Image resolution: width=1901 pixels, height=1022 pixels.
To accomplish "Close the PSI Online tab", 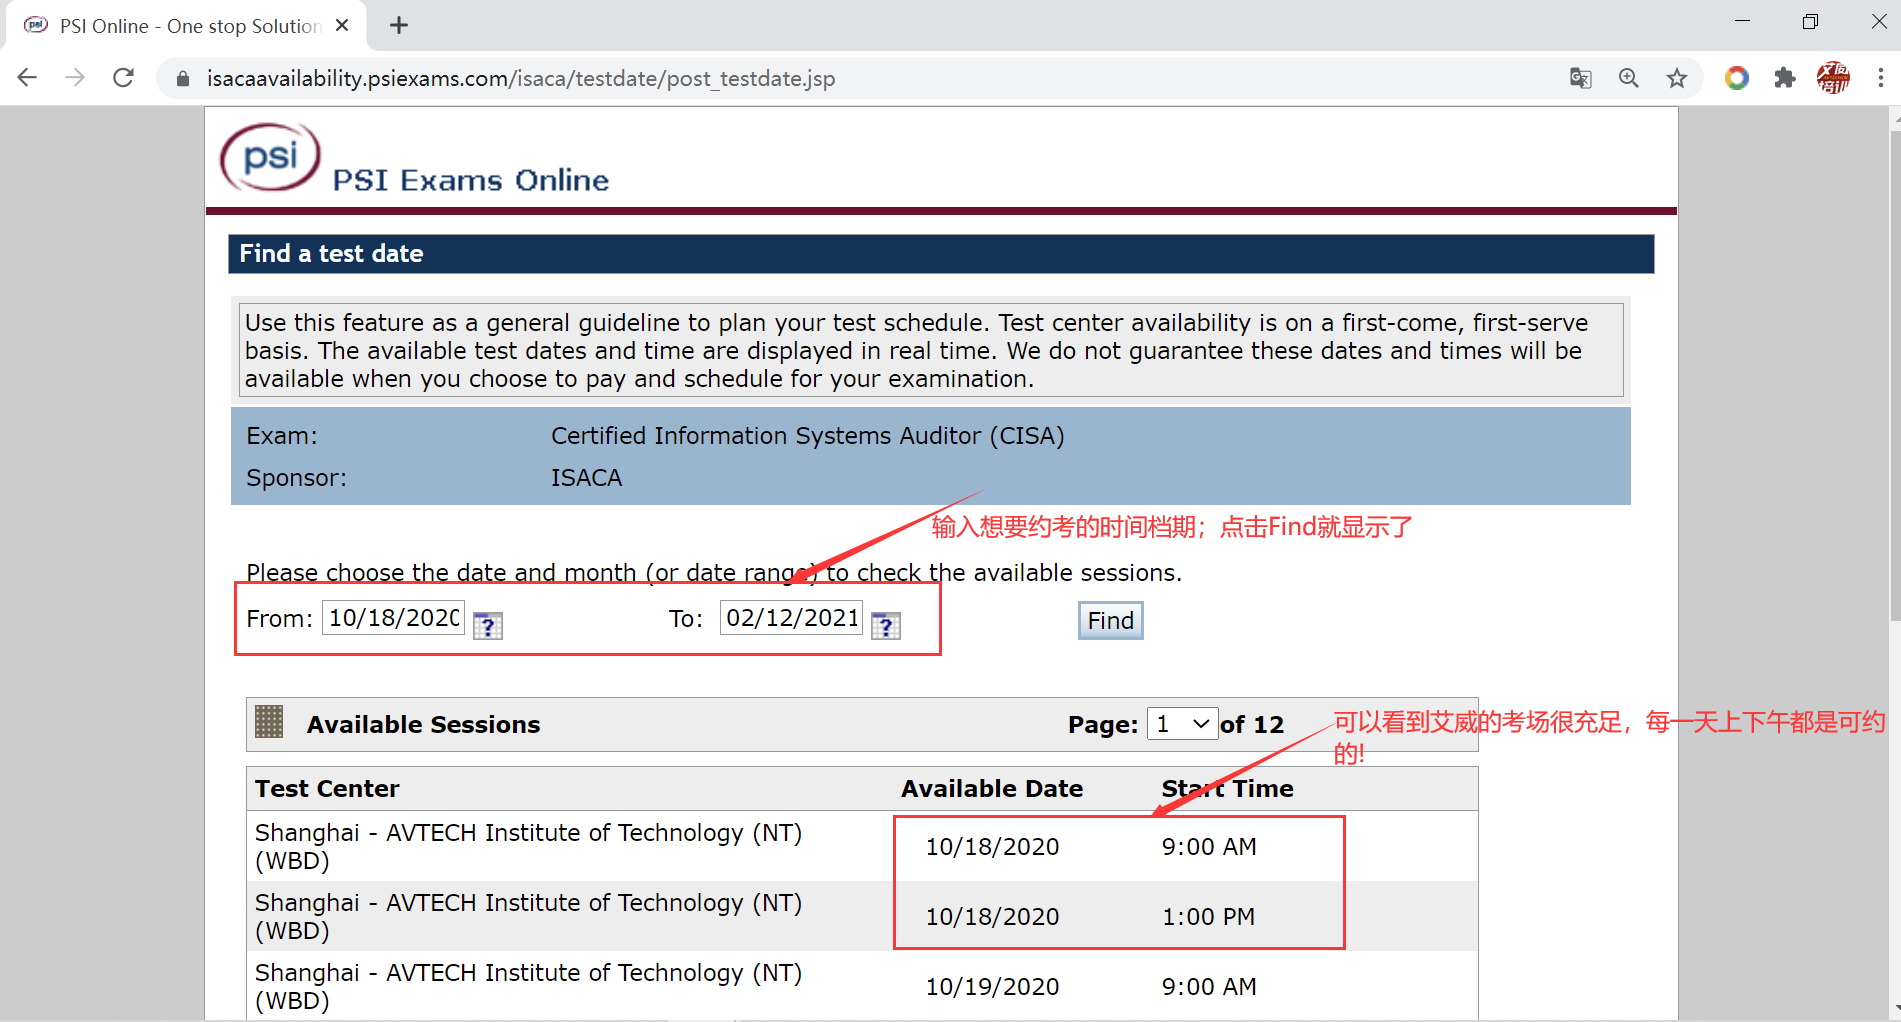I will [x=342, y=25].
